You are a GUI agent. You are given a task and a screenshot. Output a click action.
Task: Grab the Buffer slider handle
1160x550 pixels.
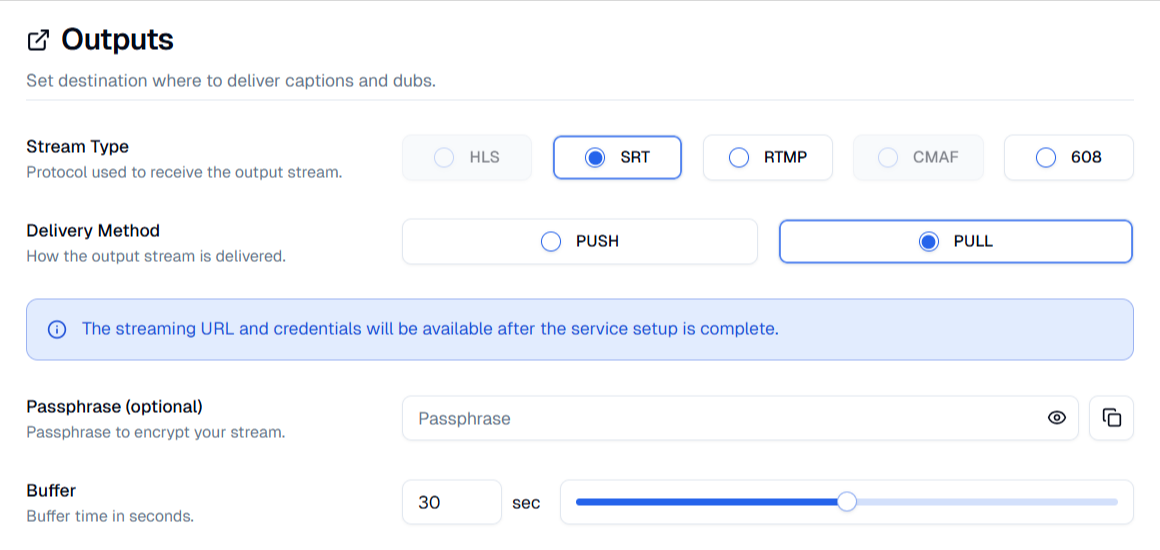(846, 502)
